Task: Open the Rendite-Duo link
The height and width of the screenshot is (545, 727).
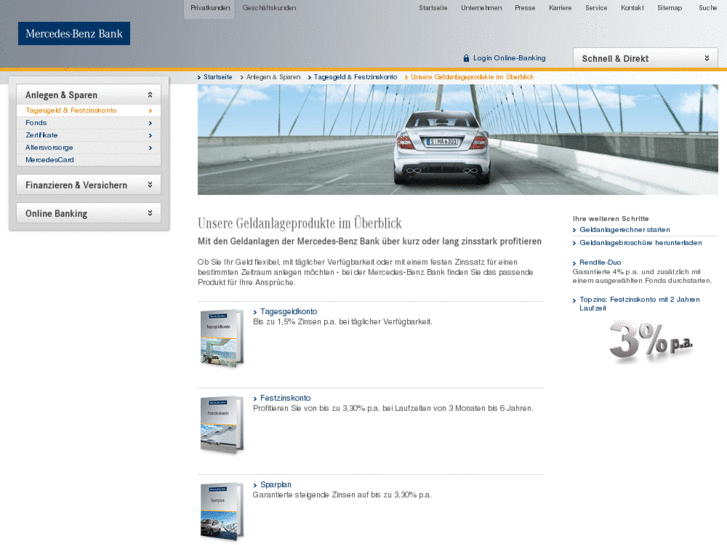Action: click(600, 263)
